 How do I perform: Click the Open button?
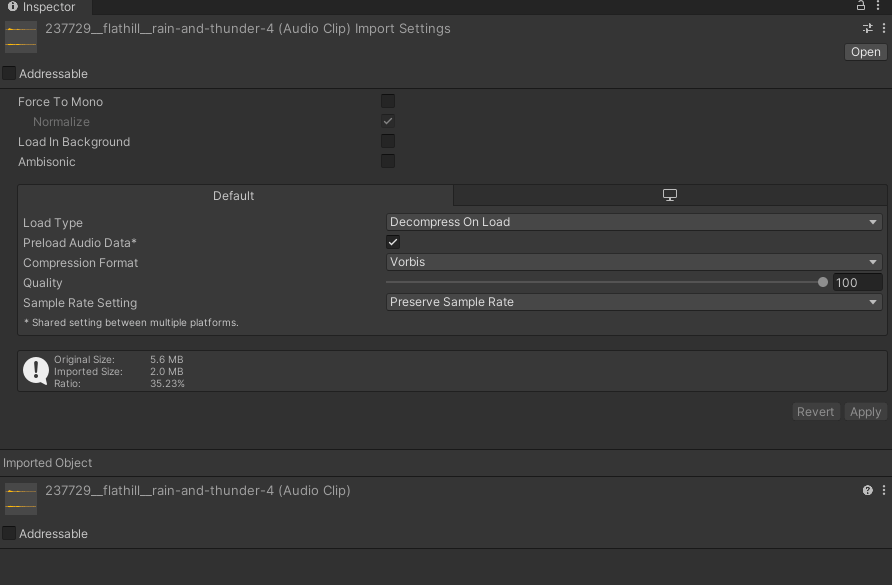pos(865,52)
